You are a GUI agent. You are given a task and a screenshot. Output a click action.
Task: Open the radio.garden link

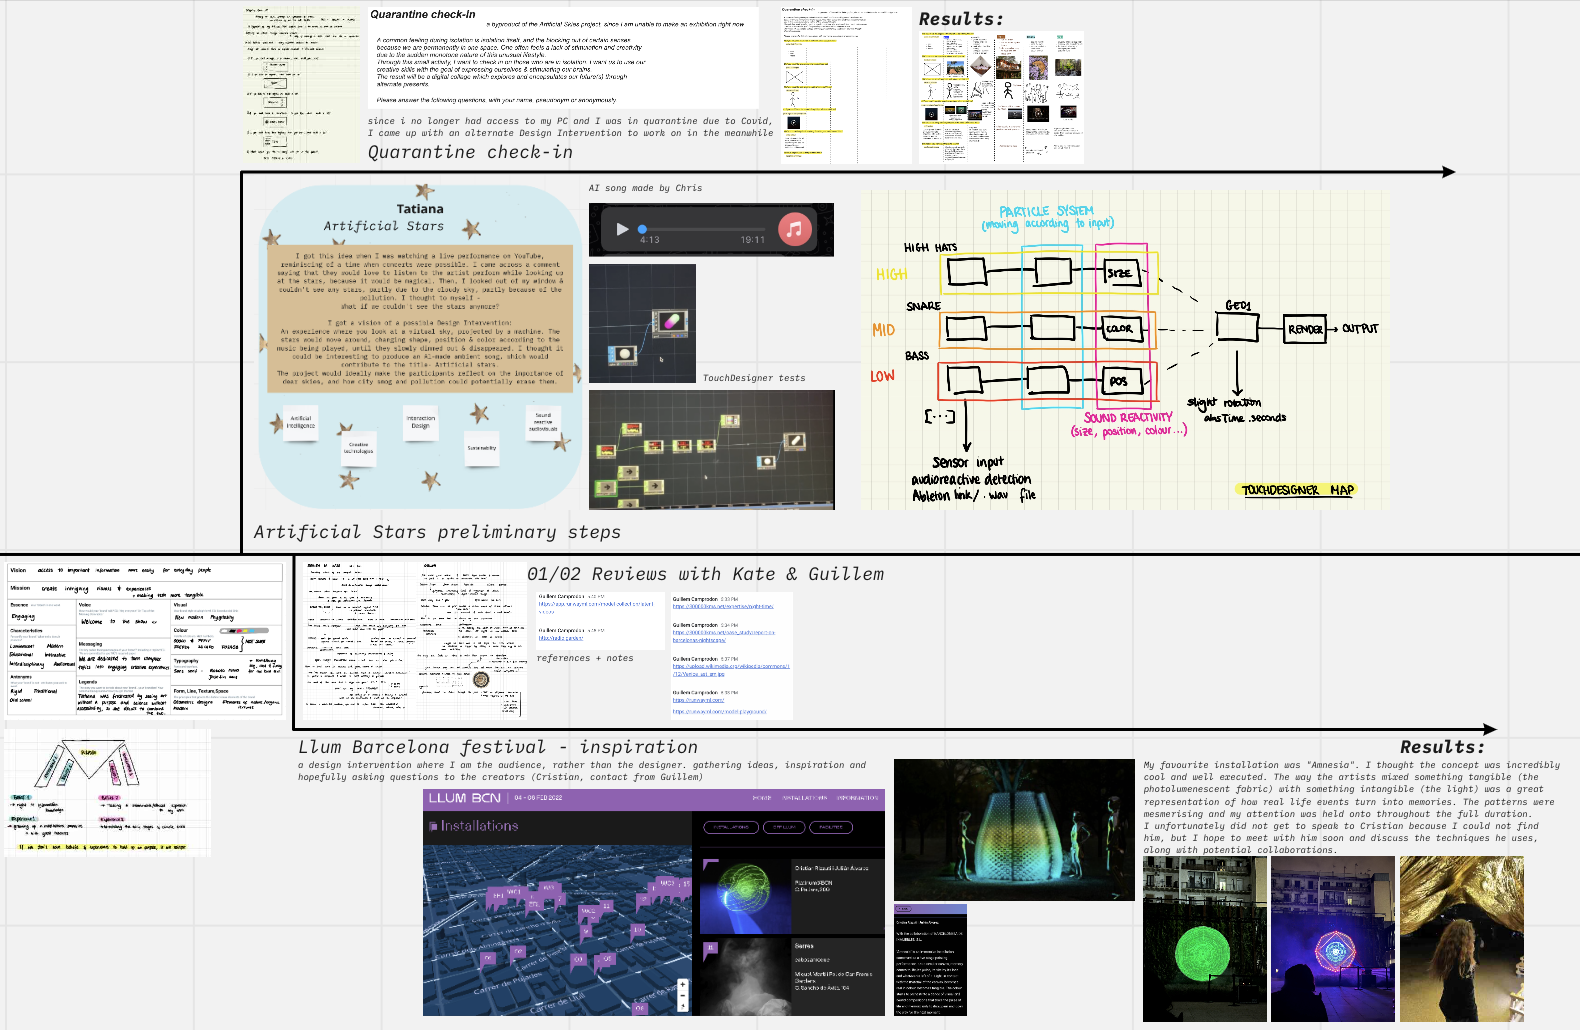coord(561,638)
